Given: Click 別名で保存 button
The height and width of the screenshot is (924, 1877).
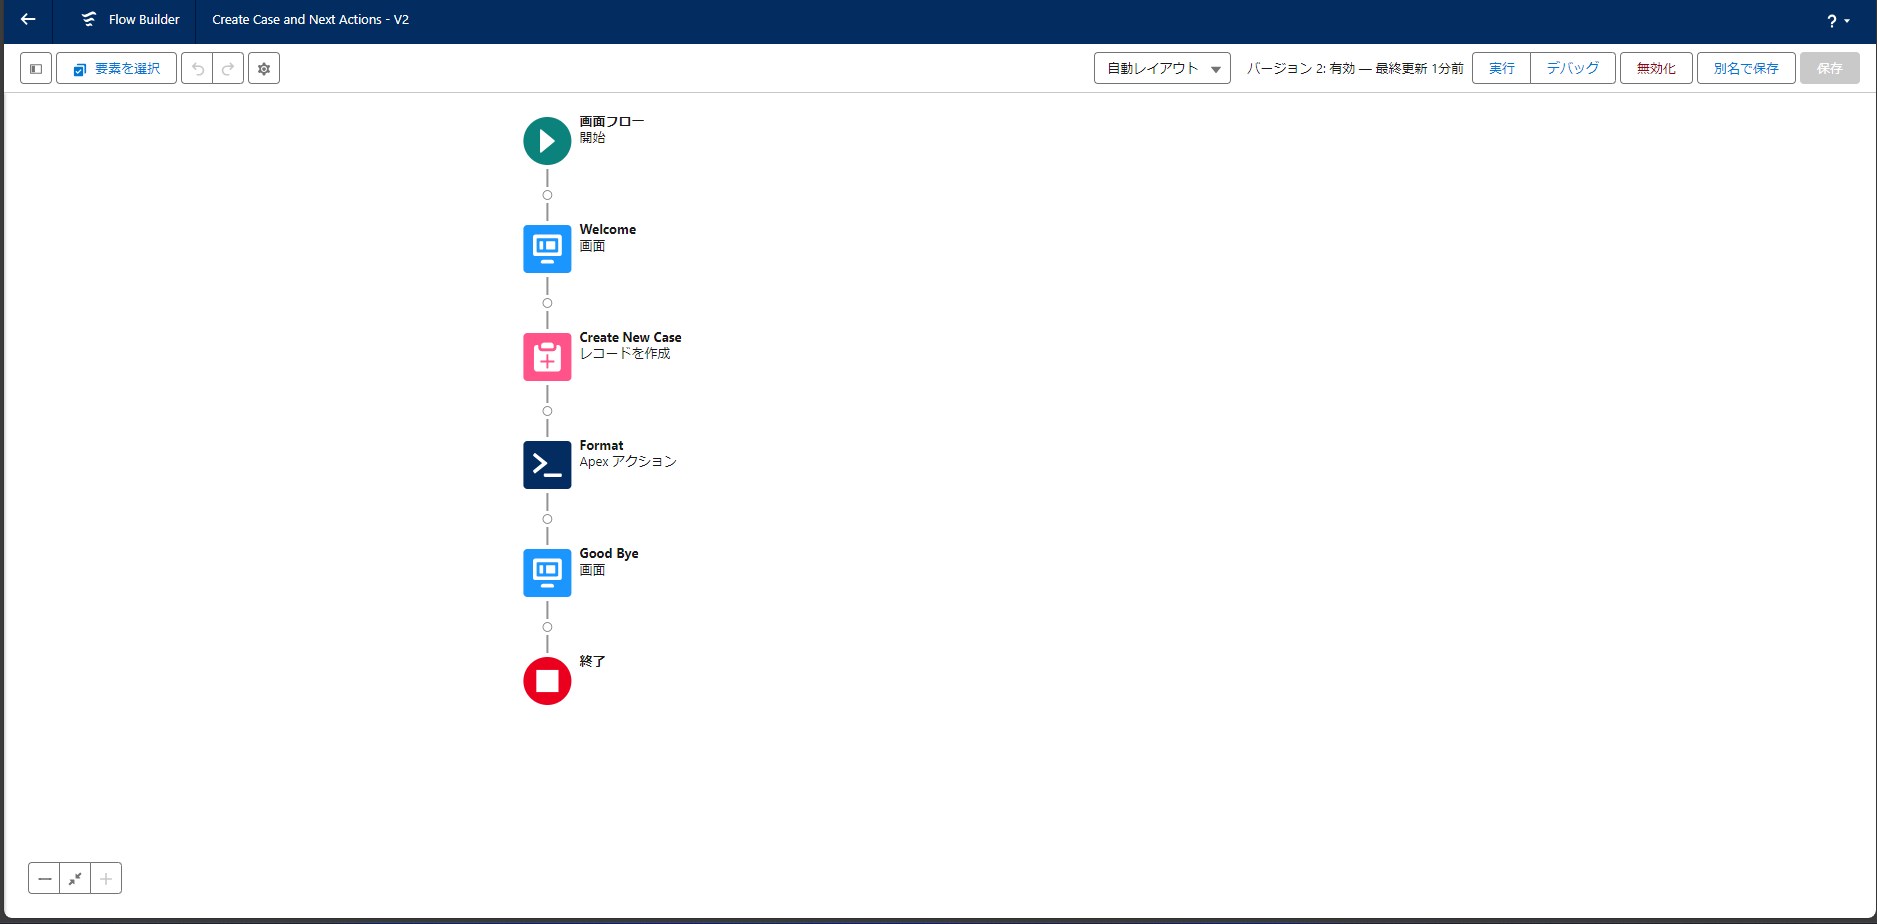Looking at the screenshot, I should point(1746,68).
